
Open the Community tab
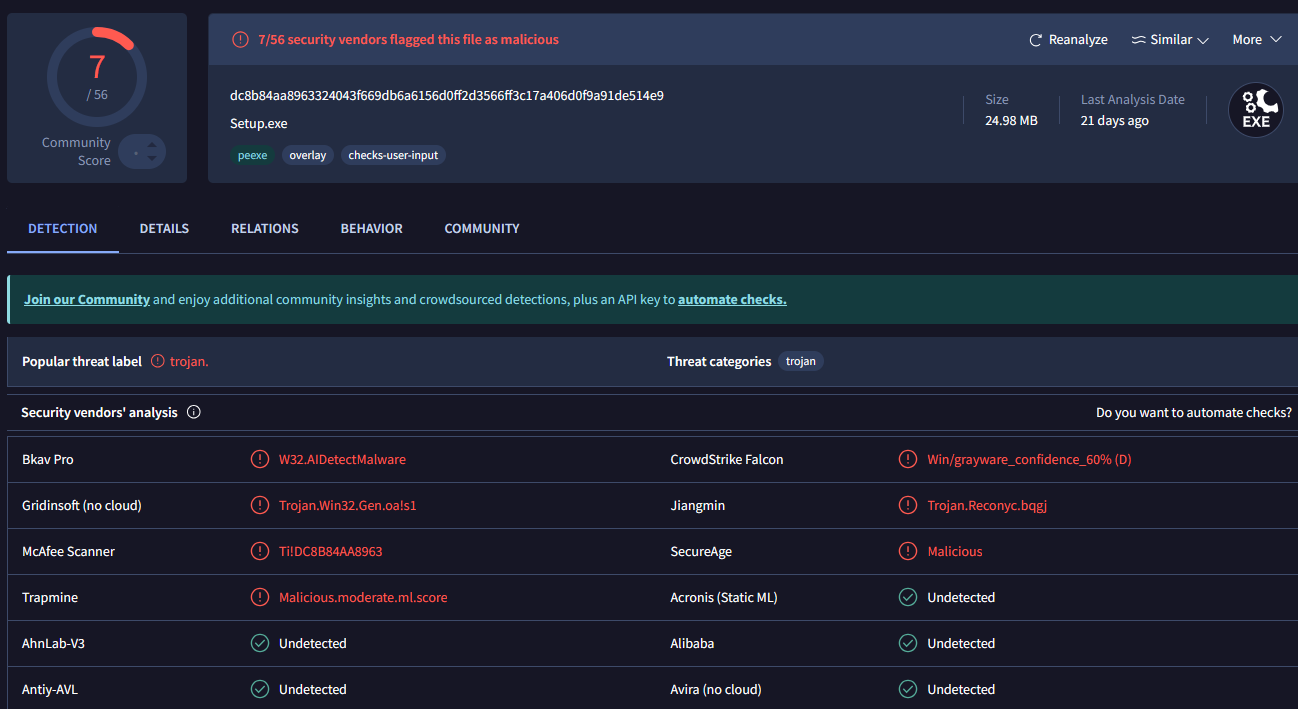click(482, 228)
